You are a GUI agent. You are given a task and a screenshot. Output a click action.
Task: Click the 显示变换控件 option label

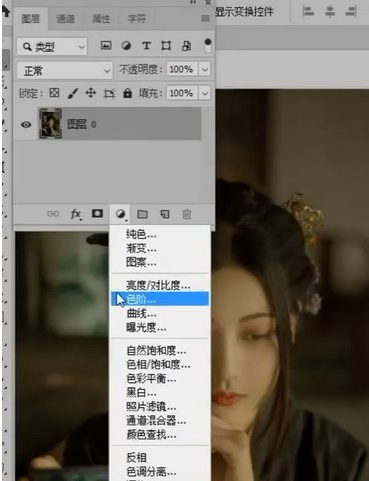(x=244, y=12)
